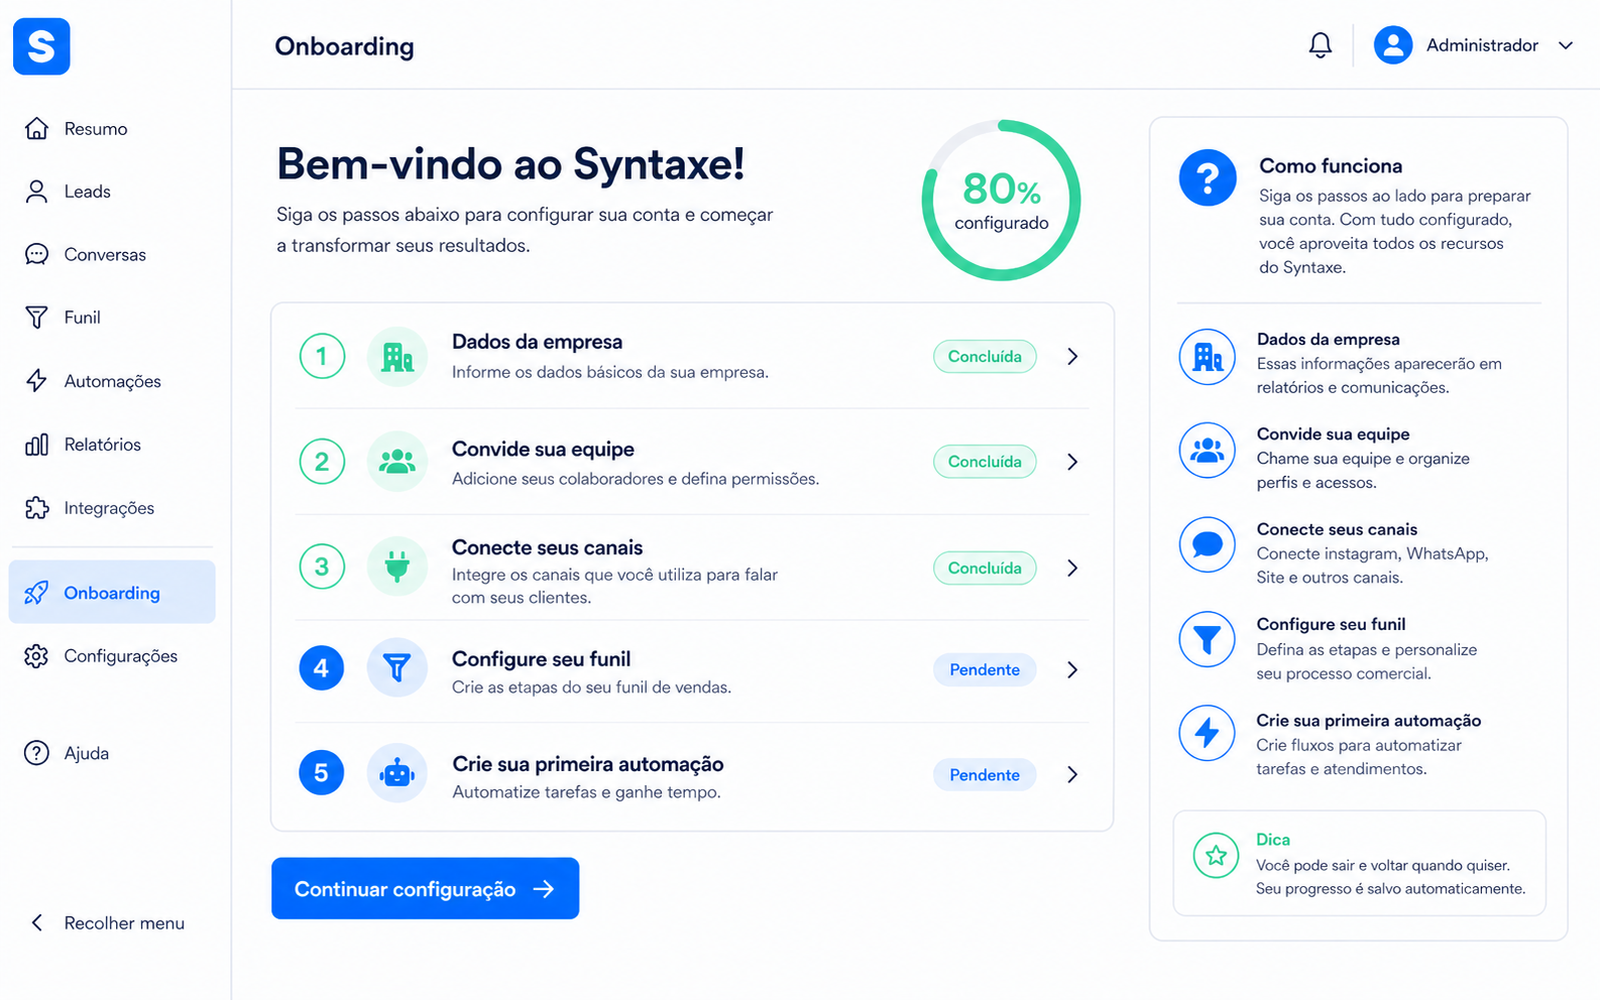Click the Configurações gear icon

coord(37,656)
